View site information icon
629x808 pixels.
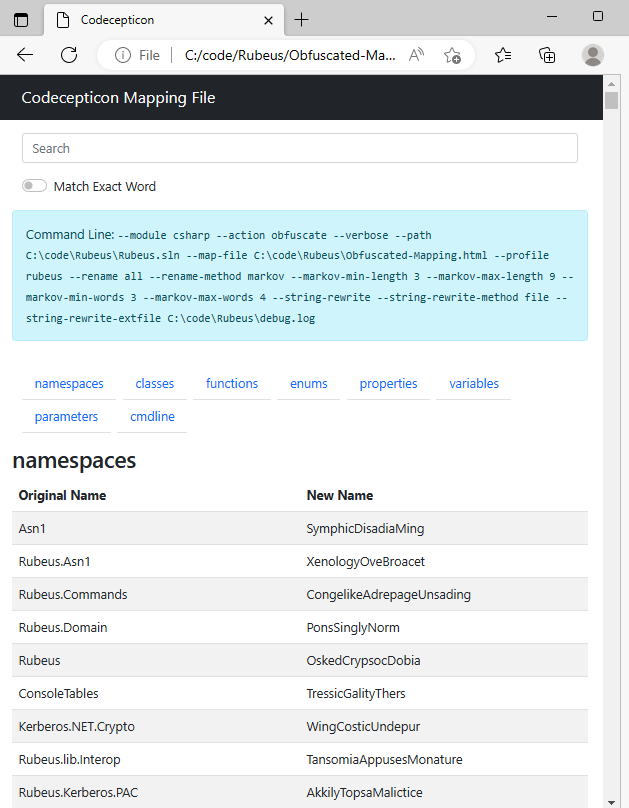click(x=123, y=55)
